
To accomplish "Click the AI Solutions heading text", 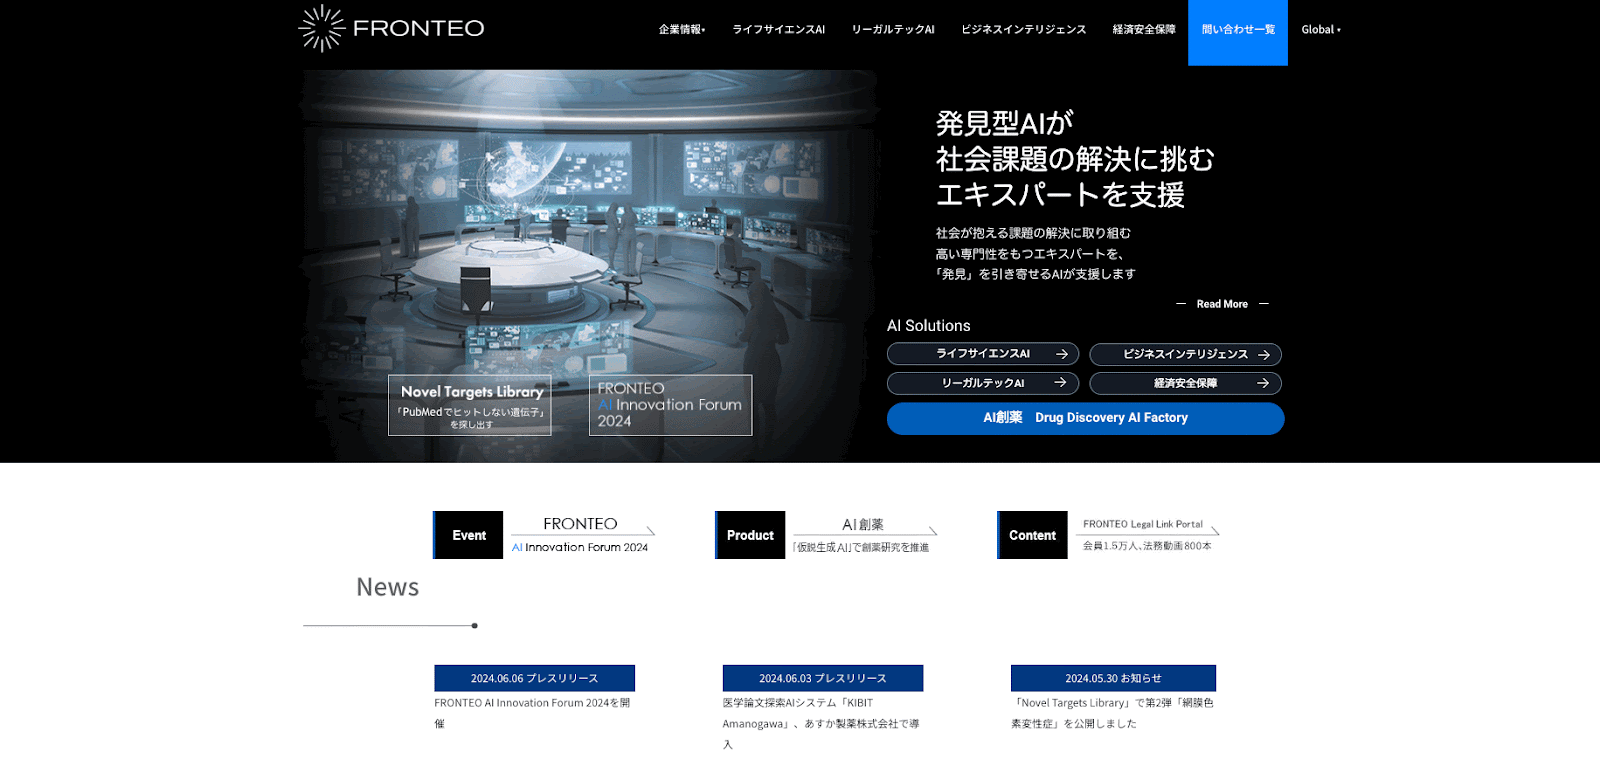I will click(x=929, y=326).
